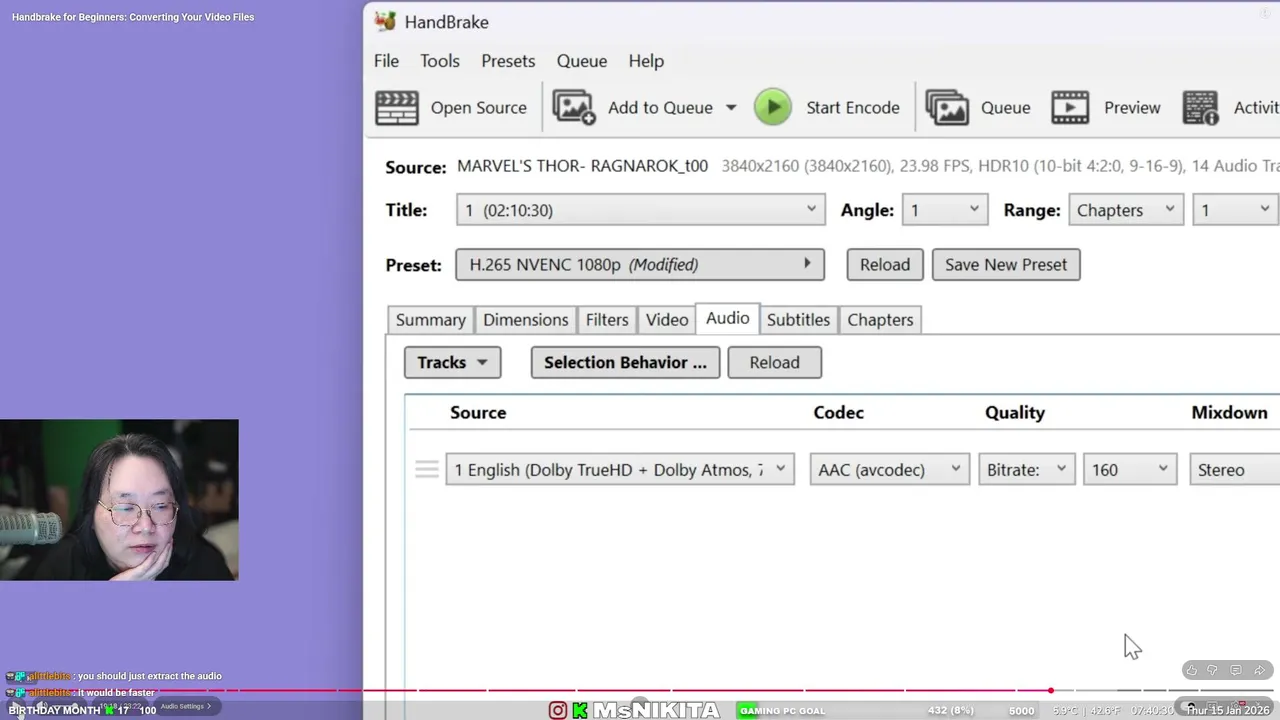Viewport: 1280px width, 720px height.
Task: Click the Mixdown column header
Action: 1229,413
